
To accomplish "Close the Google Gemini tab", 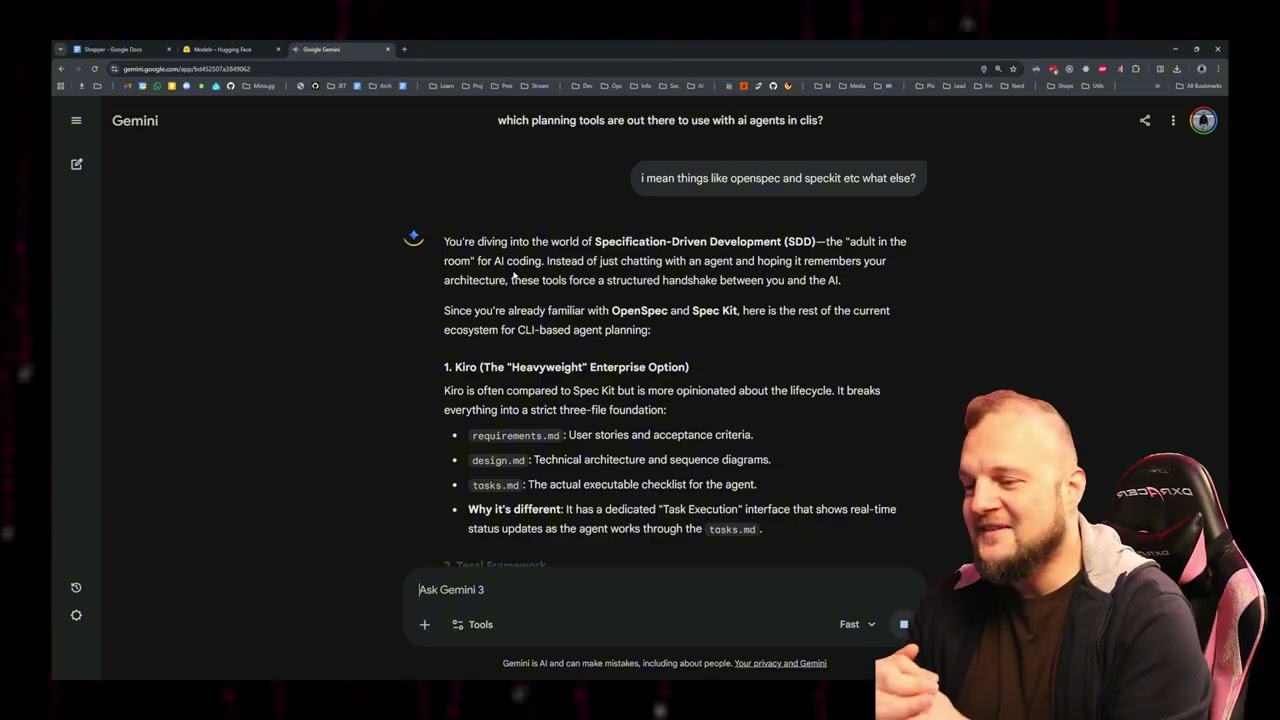I will pyautogui.click(x=388, y=49).
